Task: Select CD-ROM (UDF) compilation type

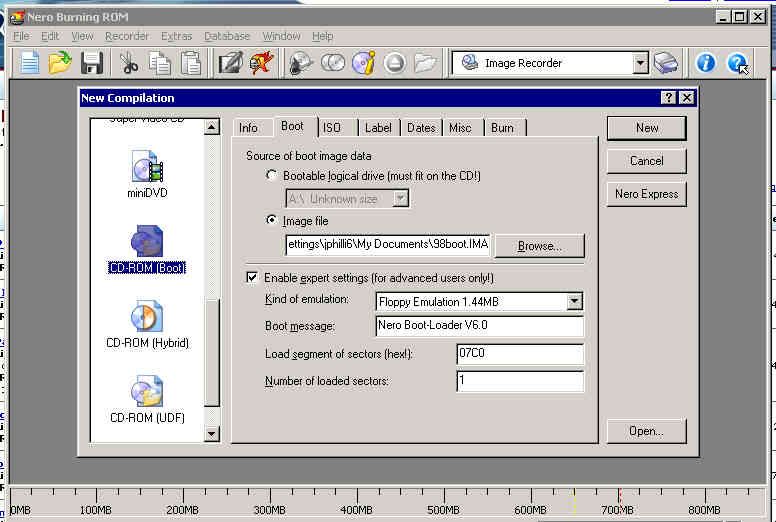Action: click(x=147, y=399)
